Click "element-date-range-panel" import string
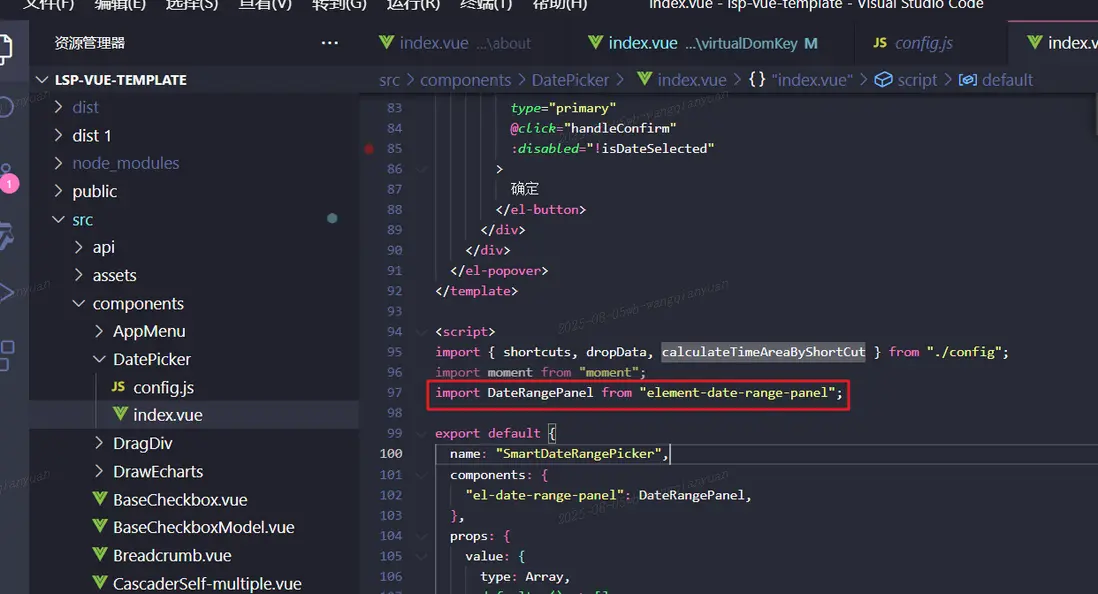Screen dimensions: 1098x594 (x=737, y=393)
